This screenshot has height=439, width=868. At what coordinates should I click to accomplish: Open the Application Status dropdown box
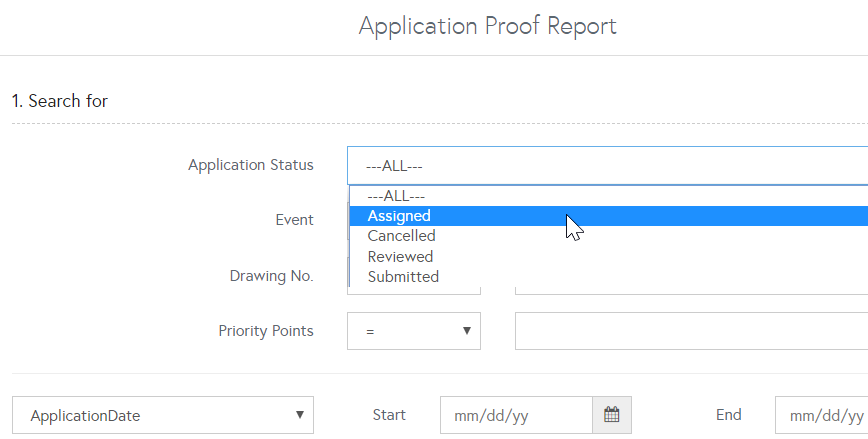tap(607, 166)
